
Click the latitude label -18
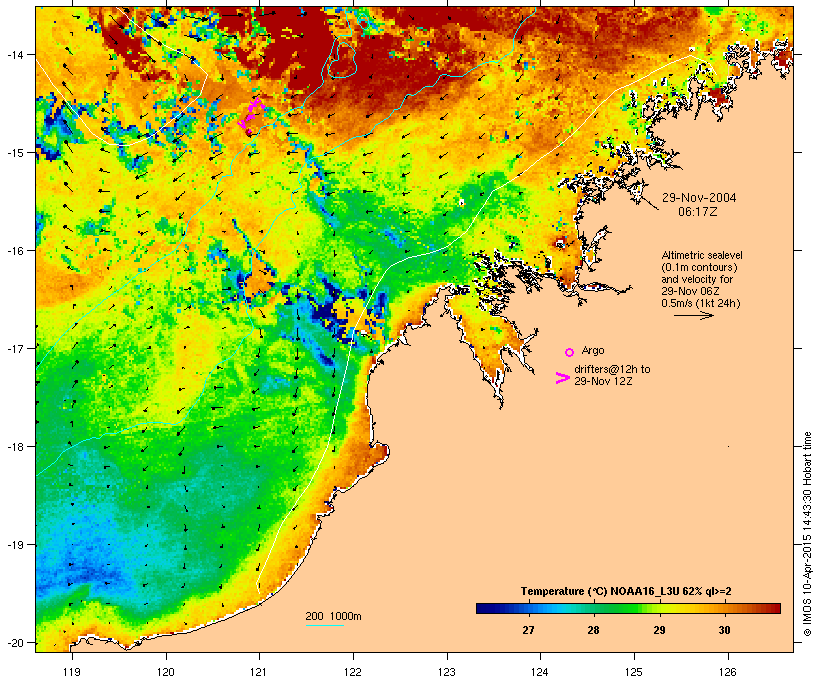click(x=14, y=447)
